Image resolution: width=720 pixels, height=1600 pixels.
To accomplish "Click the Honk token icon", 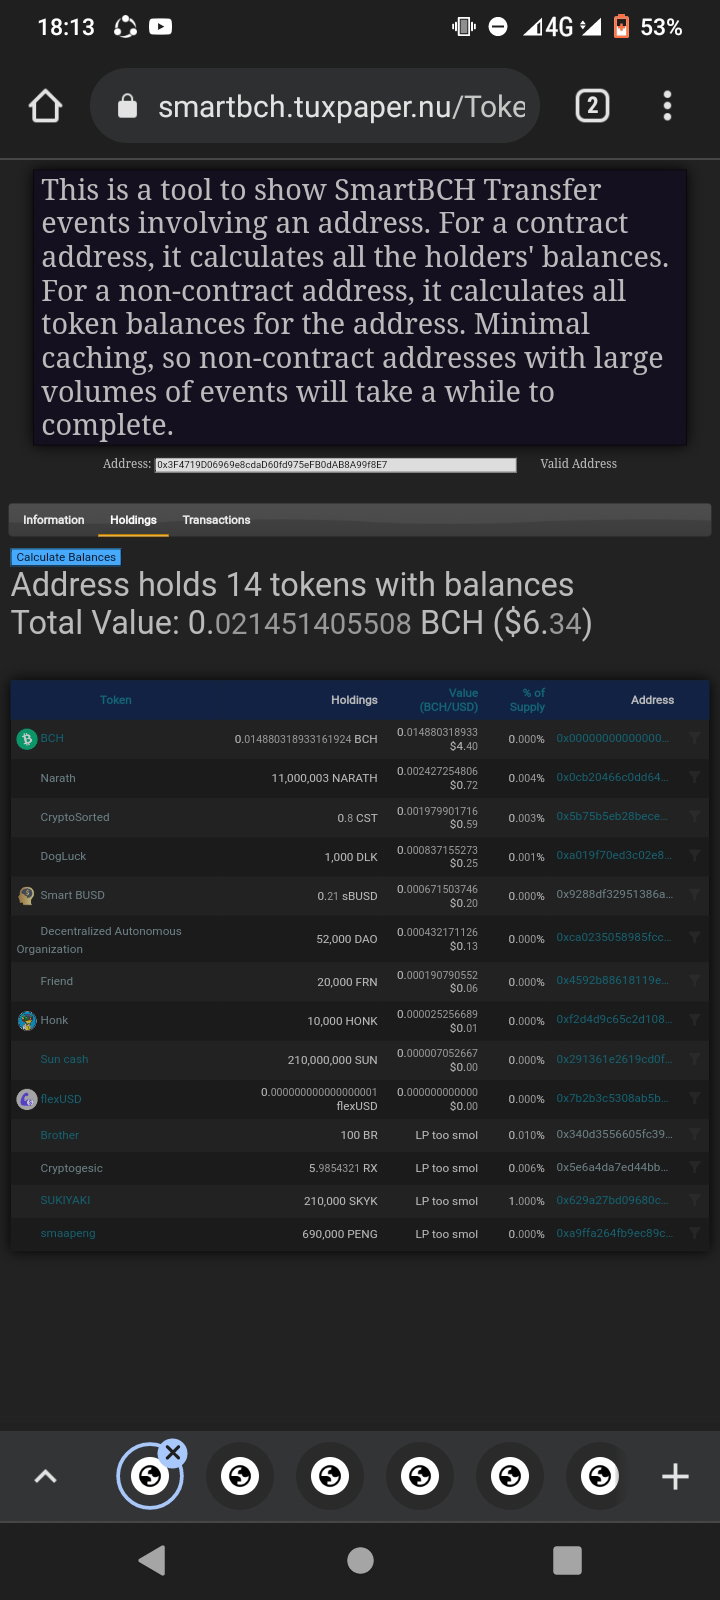I will [27, 1021].
